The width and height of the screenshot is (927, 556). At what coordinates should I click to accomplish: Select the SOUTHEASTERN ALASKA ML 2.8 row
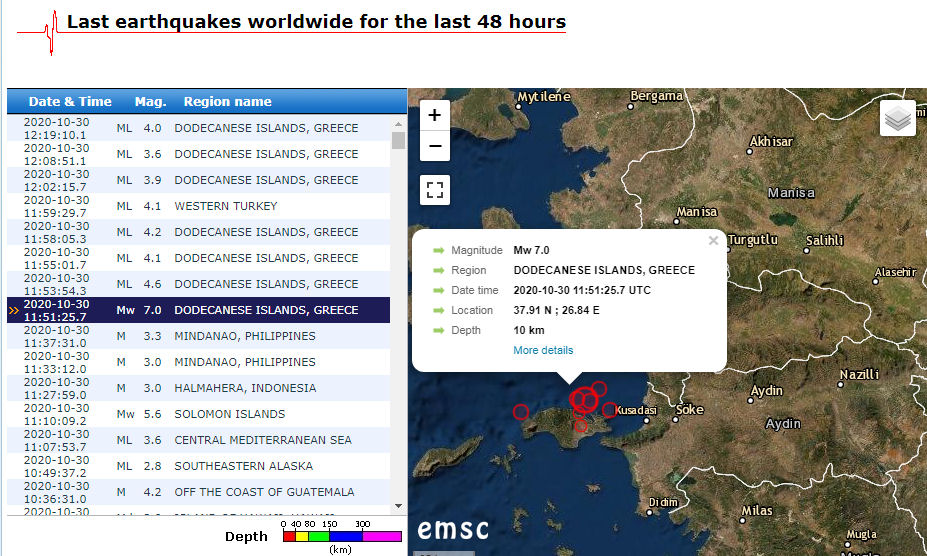[x=199, y=466]
